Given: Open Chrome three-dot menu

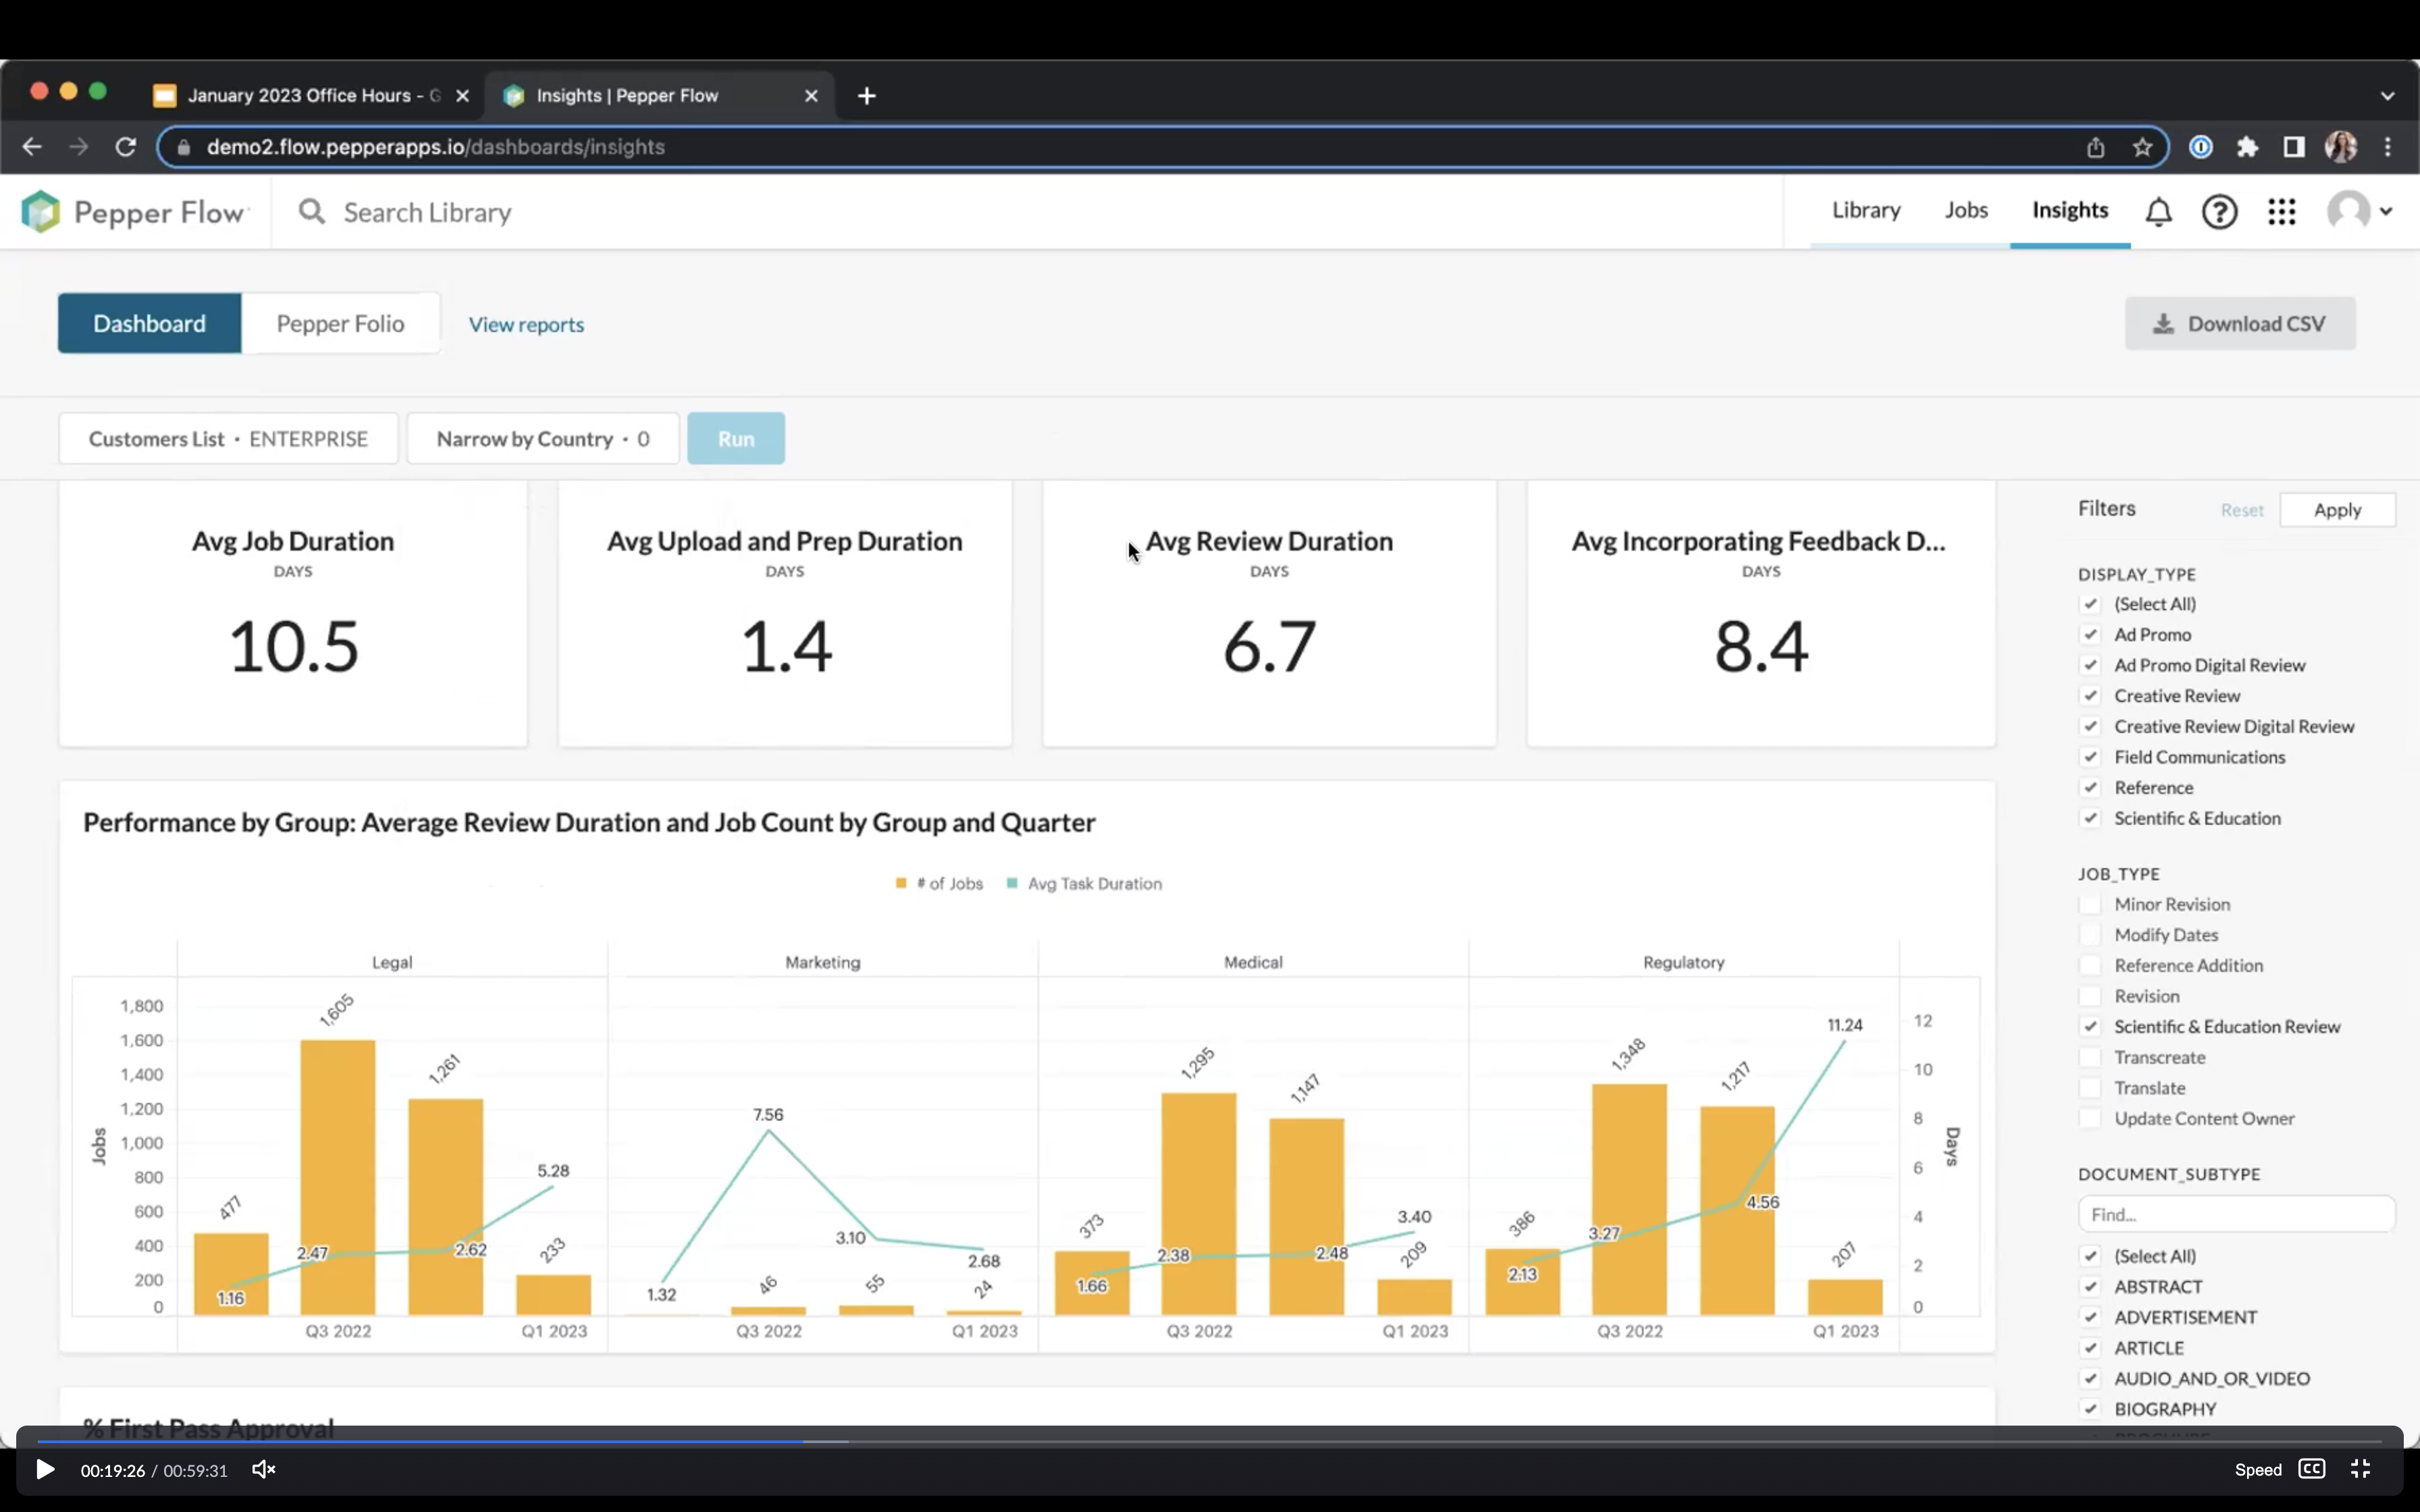Looking at the screenshot, I should click(2387, 147).
